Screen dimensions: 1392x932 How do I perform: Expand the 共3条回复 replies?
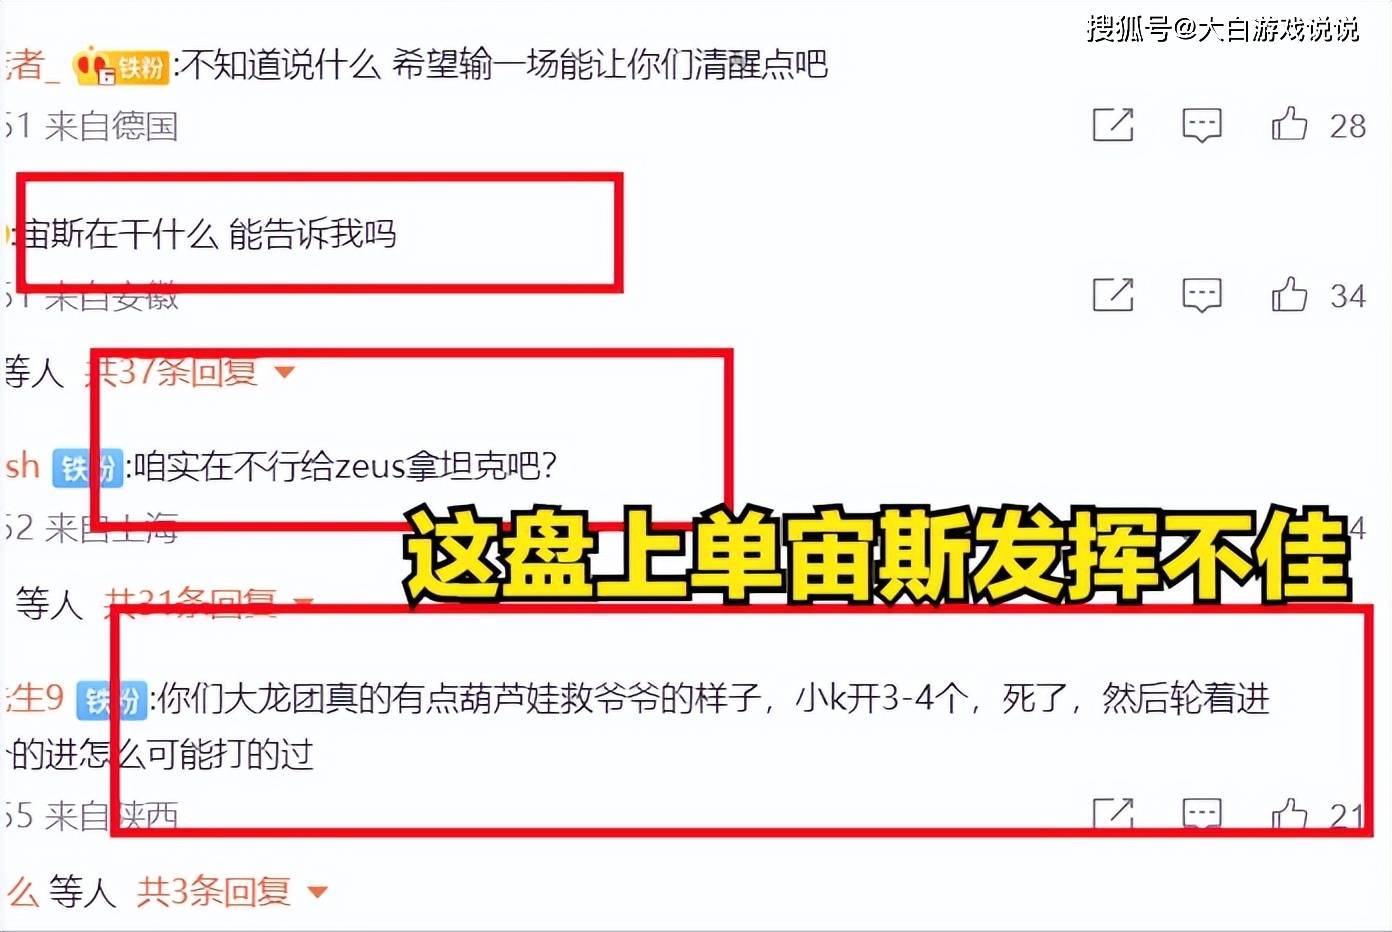[x=232, y=890]
